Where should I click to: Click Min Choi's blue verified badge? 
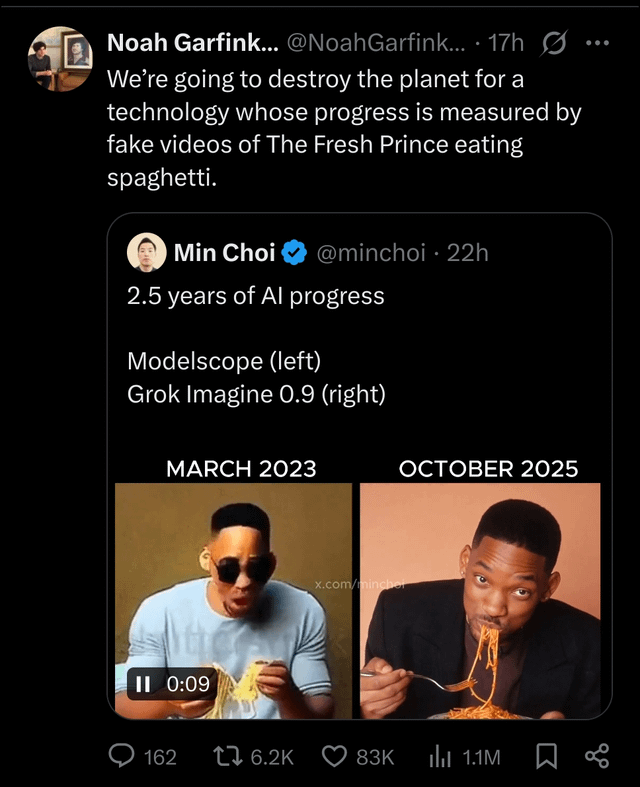click(294, 253)
